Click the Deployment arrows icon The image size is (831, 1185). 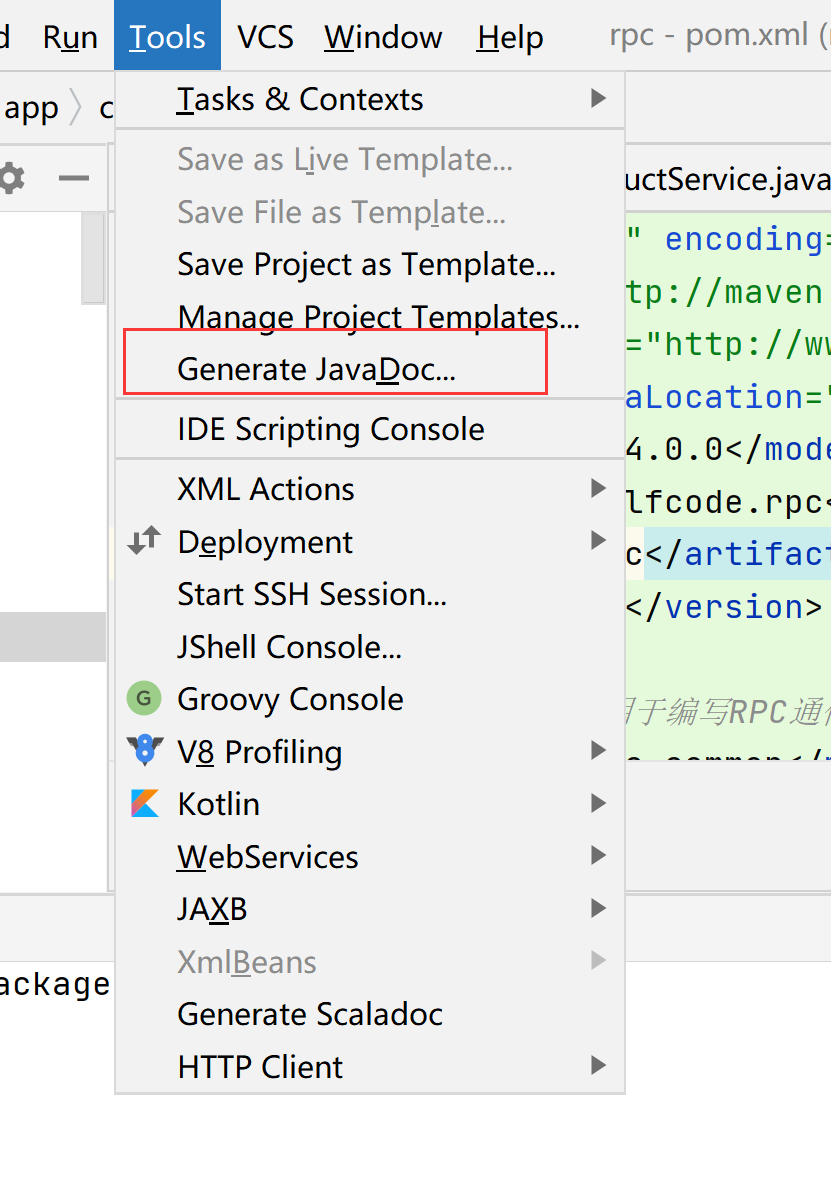tap(144, 542)
